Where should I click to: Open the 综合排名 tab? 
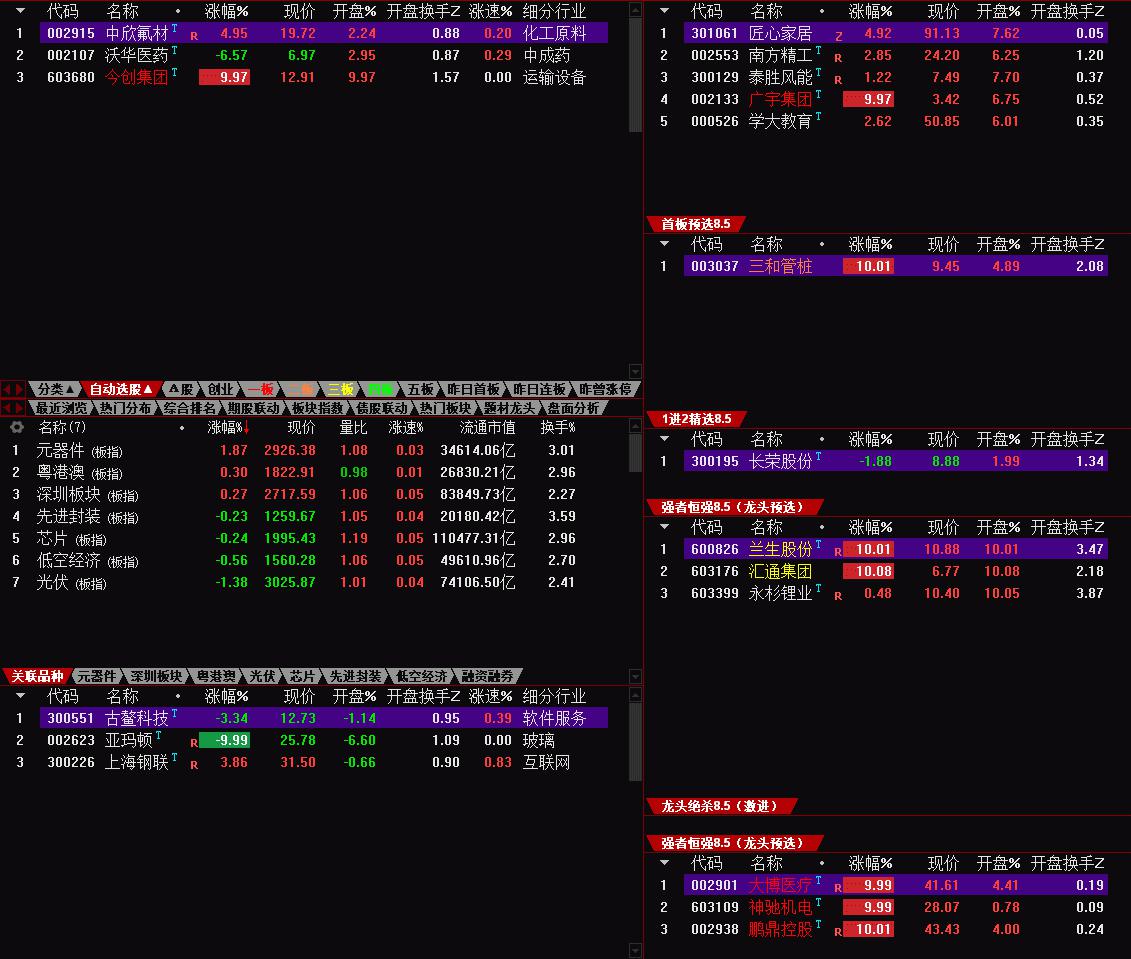coord(190,408)
